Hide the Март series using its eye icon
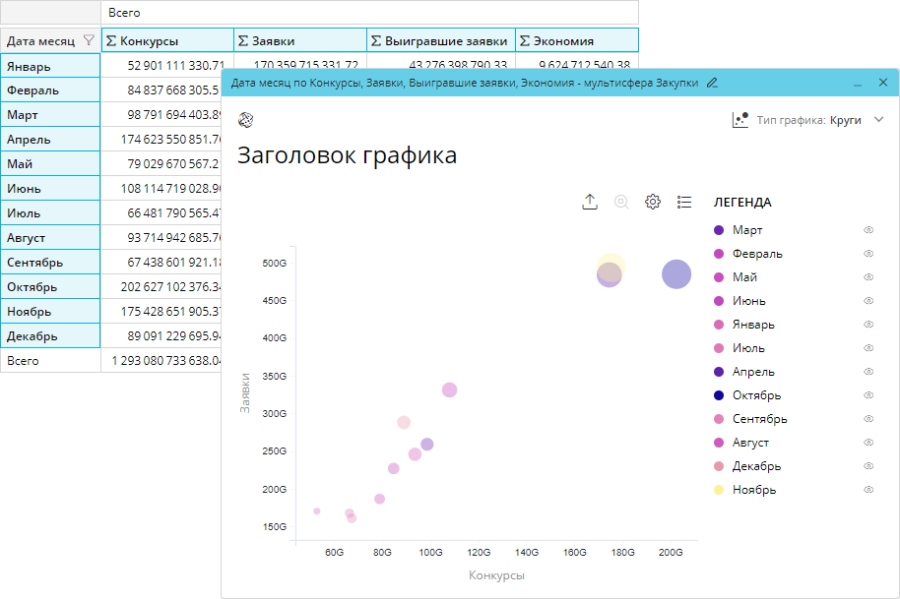 pyautogui.click(x=868, y=230)
